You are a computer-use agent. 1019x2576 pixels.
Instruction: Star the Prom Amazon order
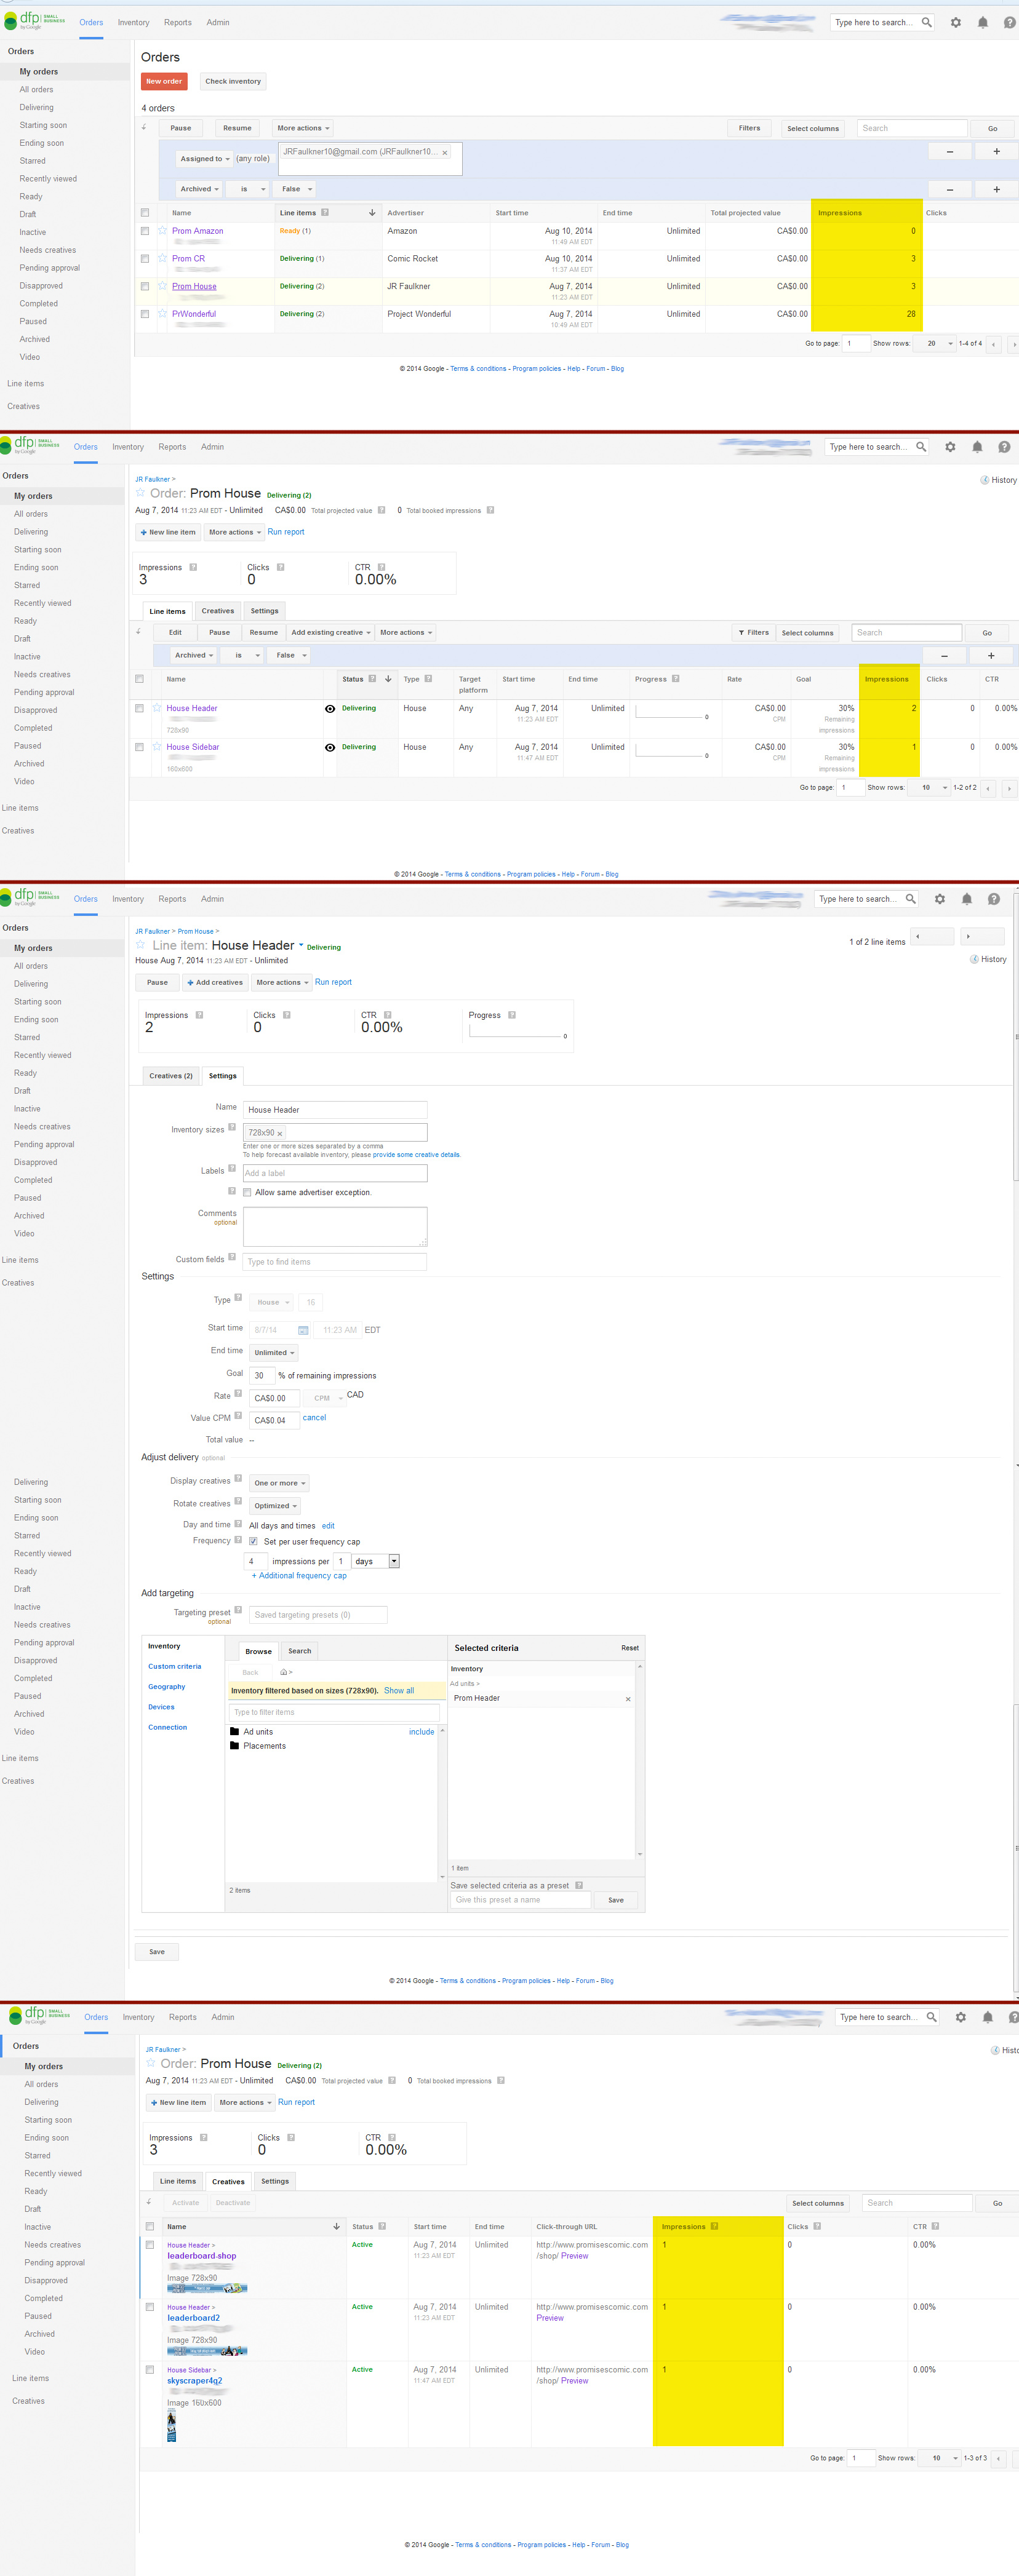click(162, 231)
